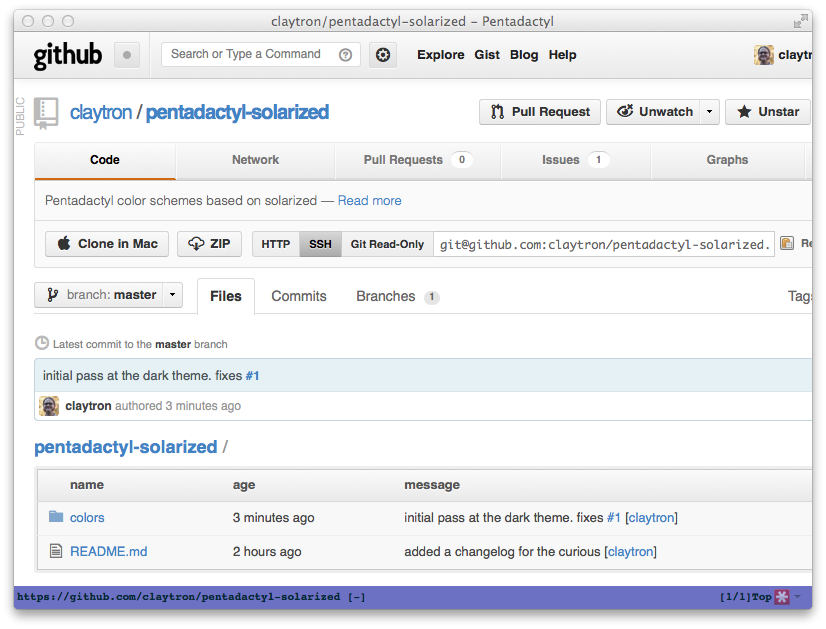Open the pentadactyl-solarized breadcrumb link

[126, 447]
